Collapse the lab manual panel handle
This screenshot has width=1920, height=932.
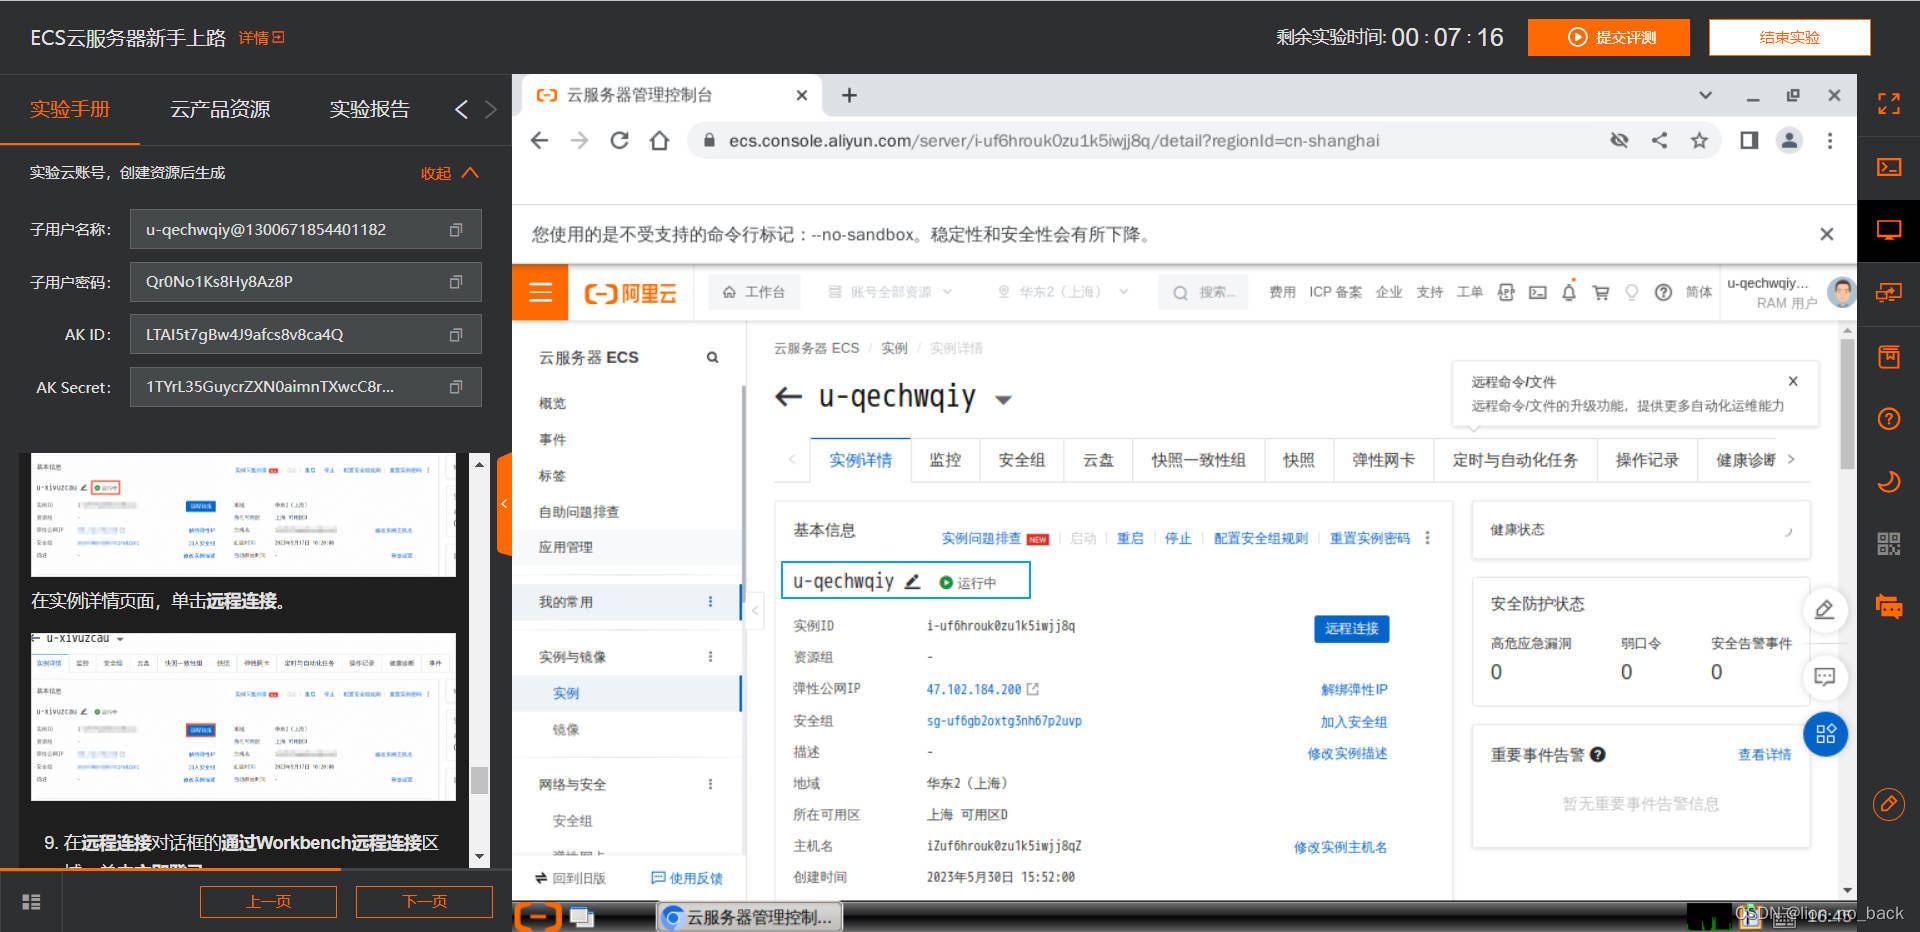point(504,503)
